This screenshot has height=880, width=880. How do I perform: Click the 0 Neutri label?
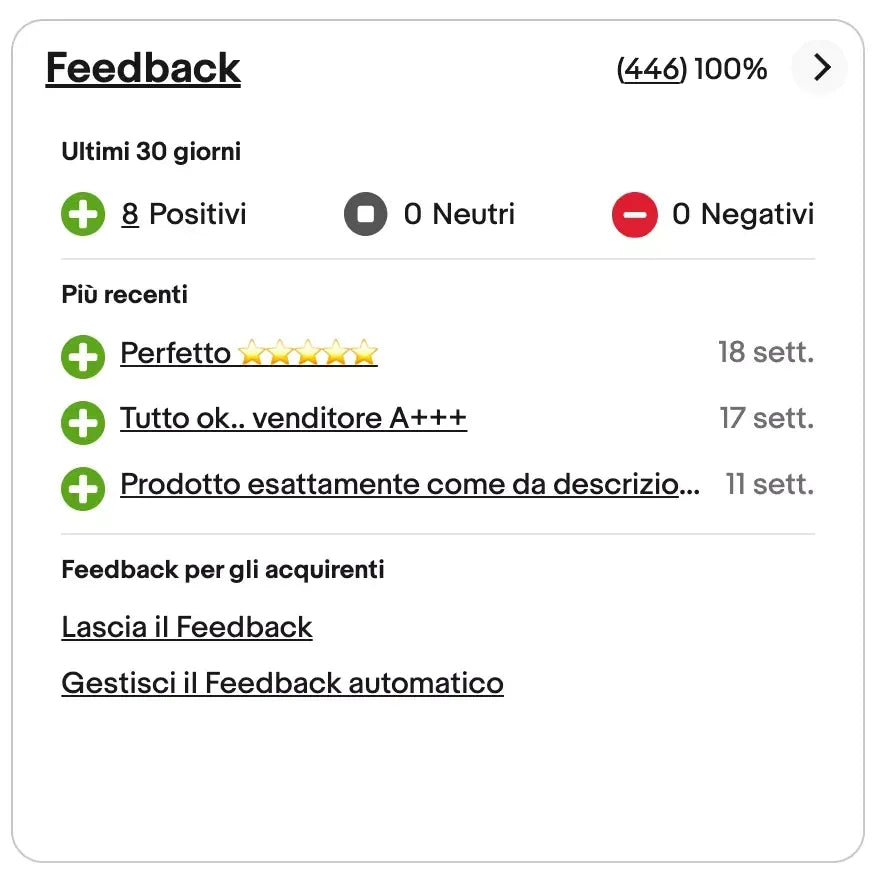(459, 214)
